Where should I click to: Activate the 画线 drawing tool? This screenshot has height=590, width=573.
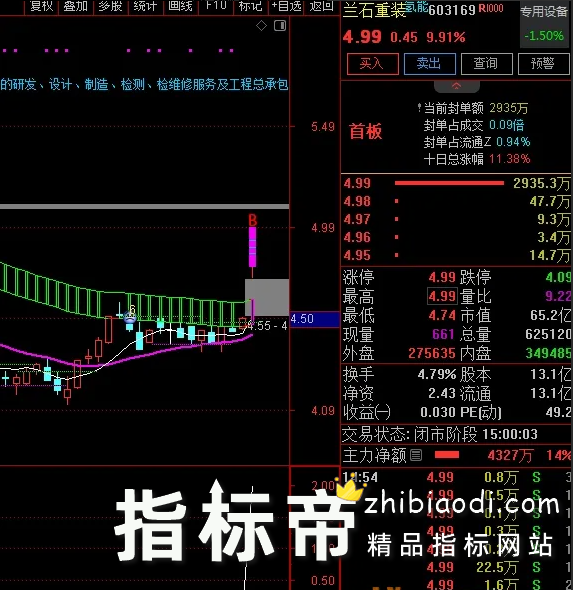(180, 6)
